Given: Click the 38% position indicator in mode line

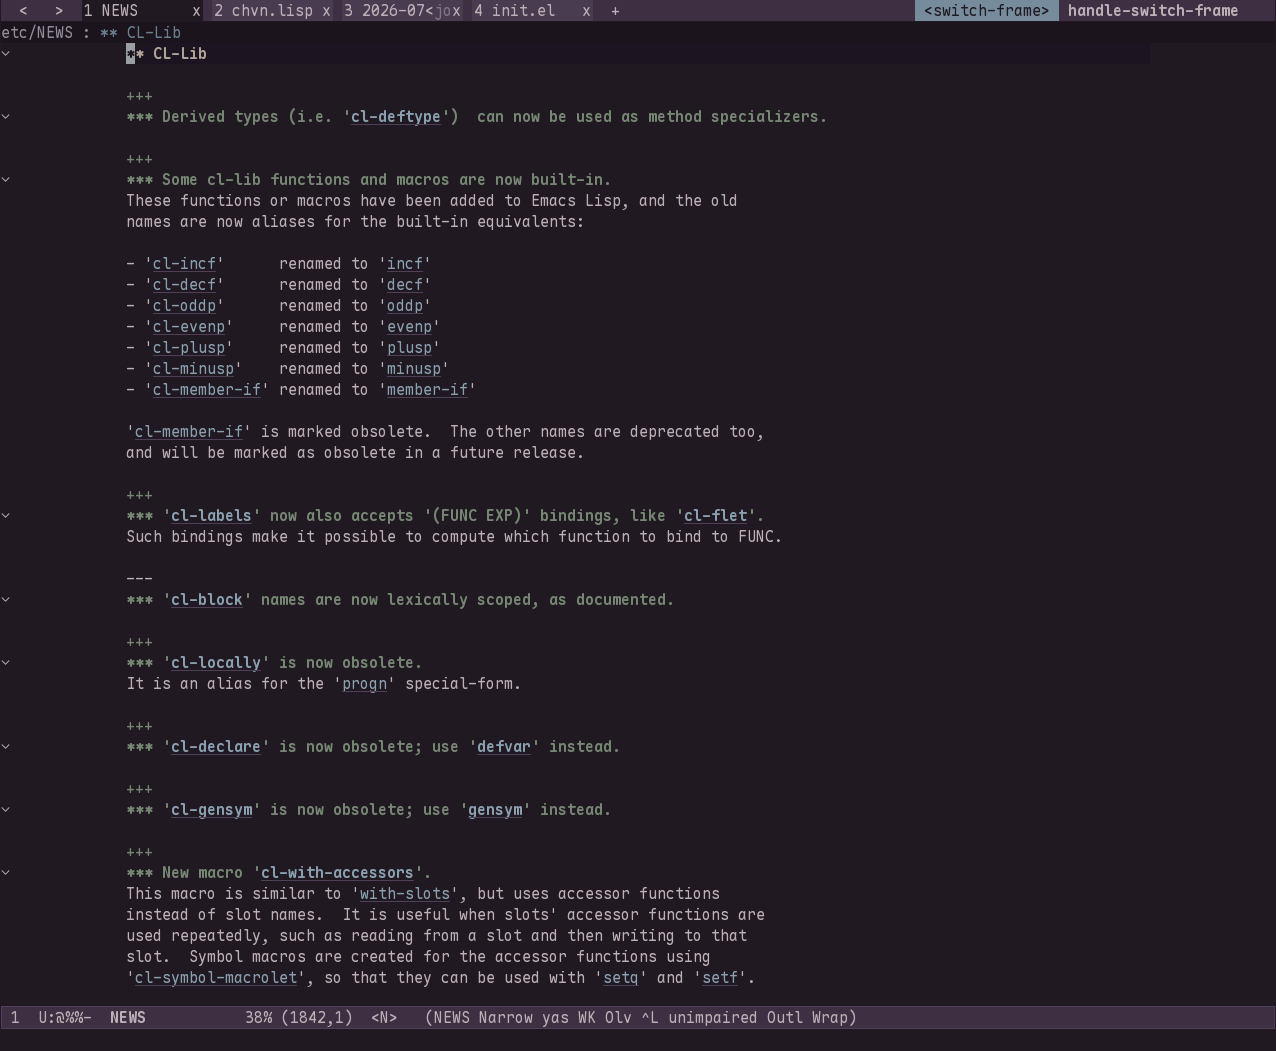Looking at the screenshot, I should pos(259,1017).
